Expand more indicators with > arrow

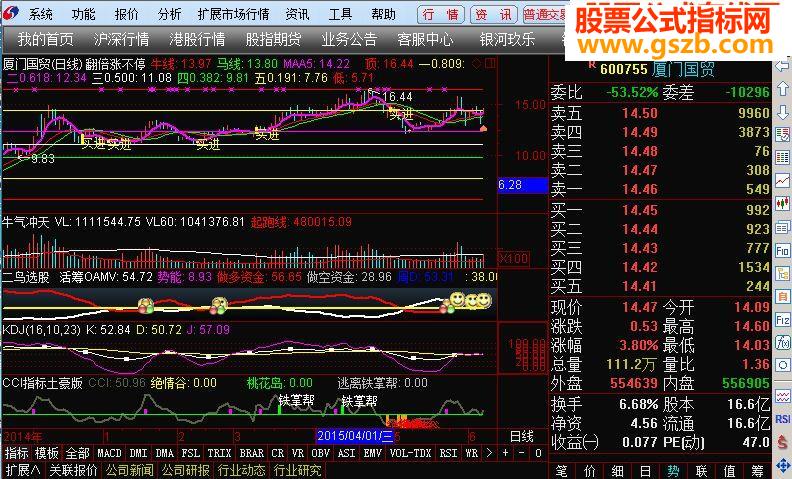(x=489, y=453)
